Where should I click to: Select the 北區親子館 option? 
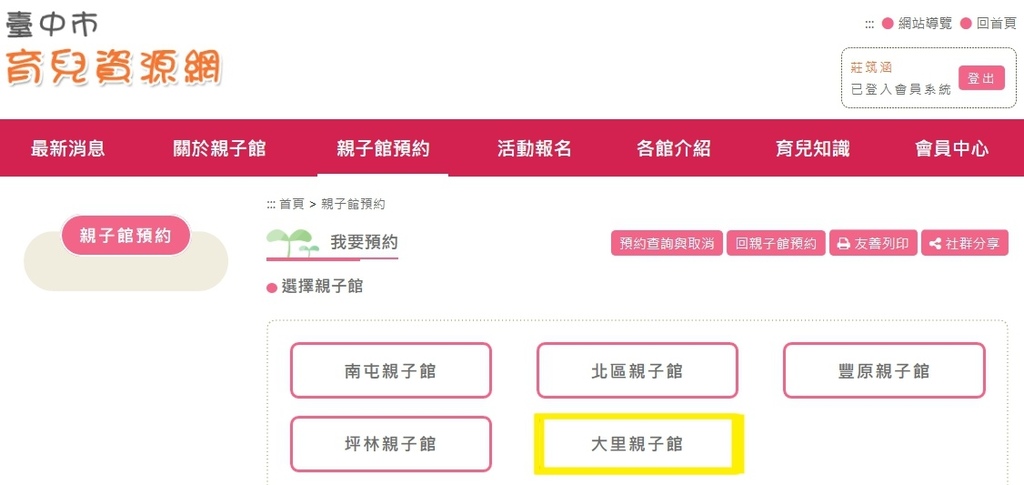coord(637,371)
